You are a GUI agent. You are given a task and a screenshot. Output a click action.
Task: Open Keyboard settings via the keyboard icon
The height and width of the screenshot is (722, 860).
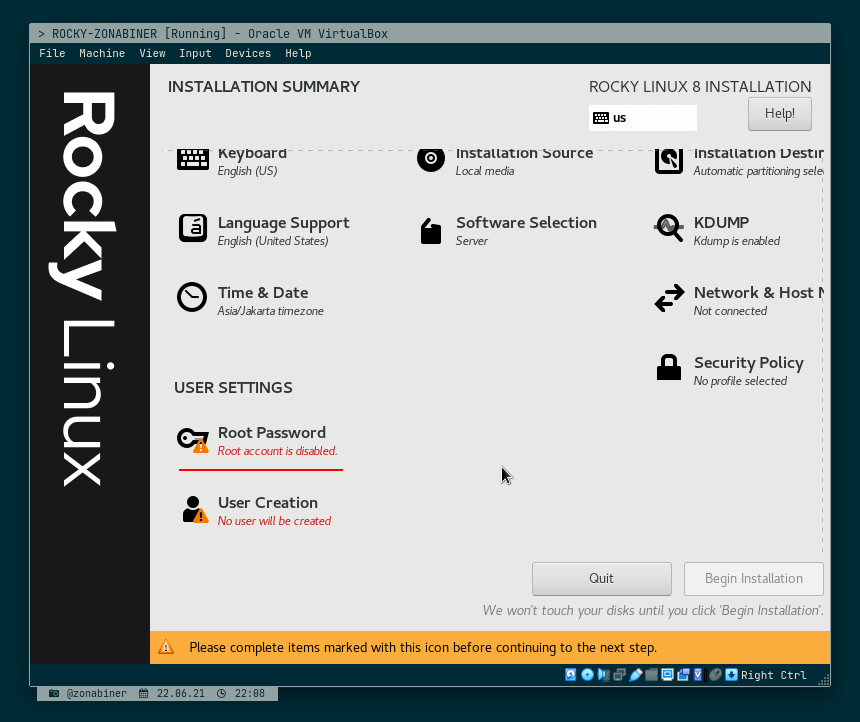[x=192, y=159]
